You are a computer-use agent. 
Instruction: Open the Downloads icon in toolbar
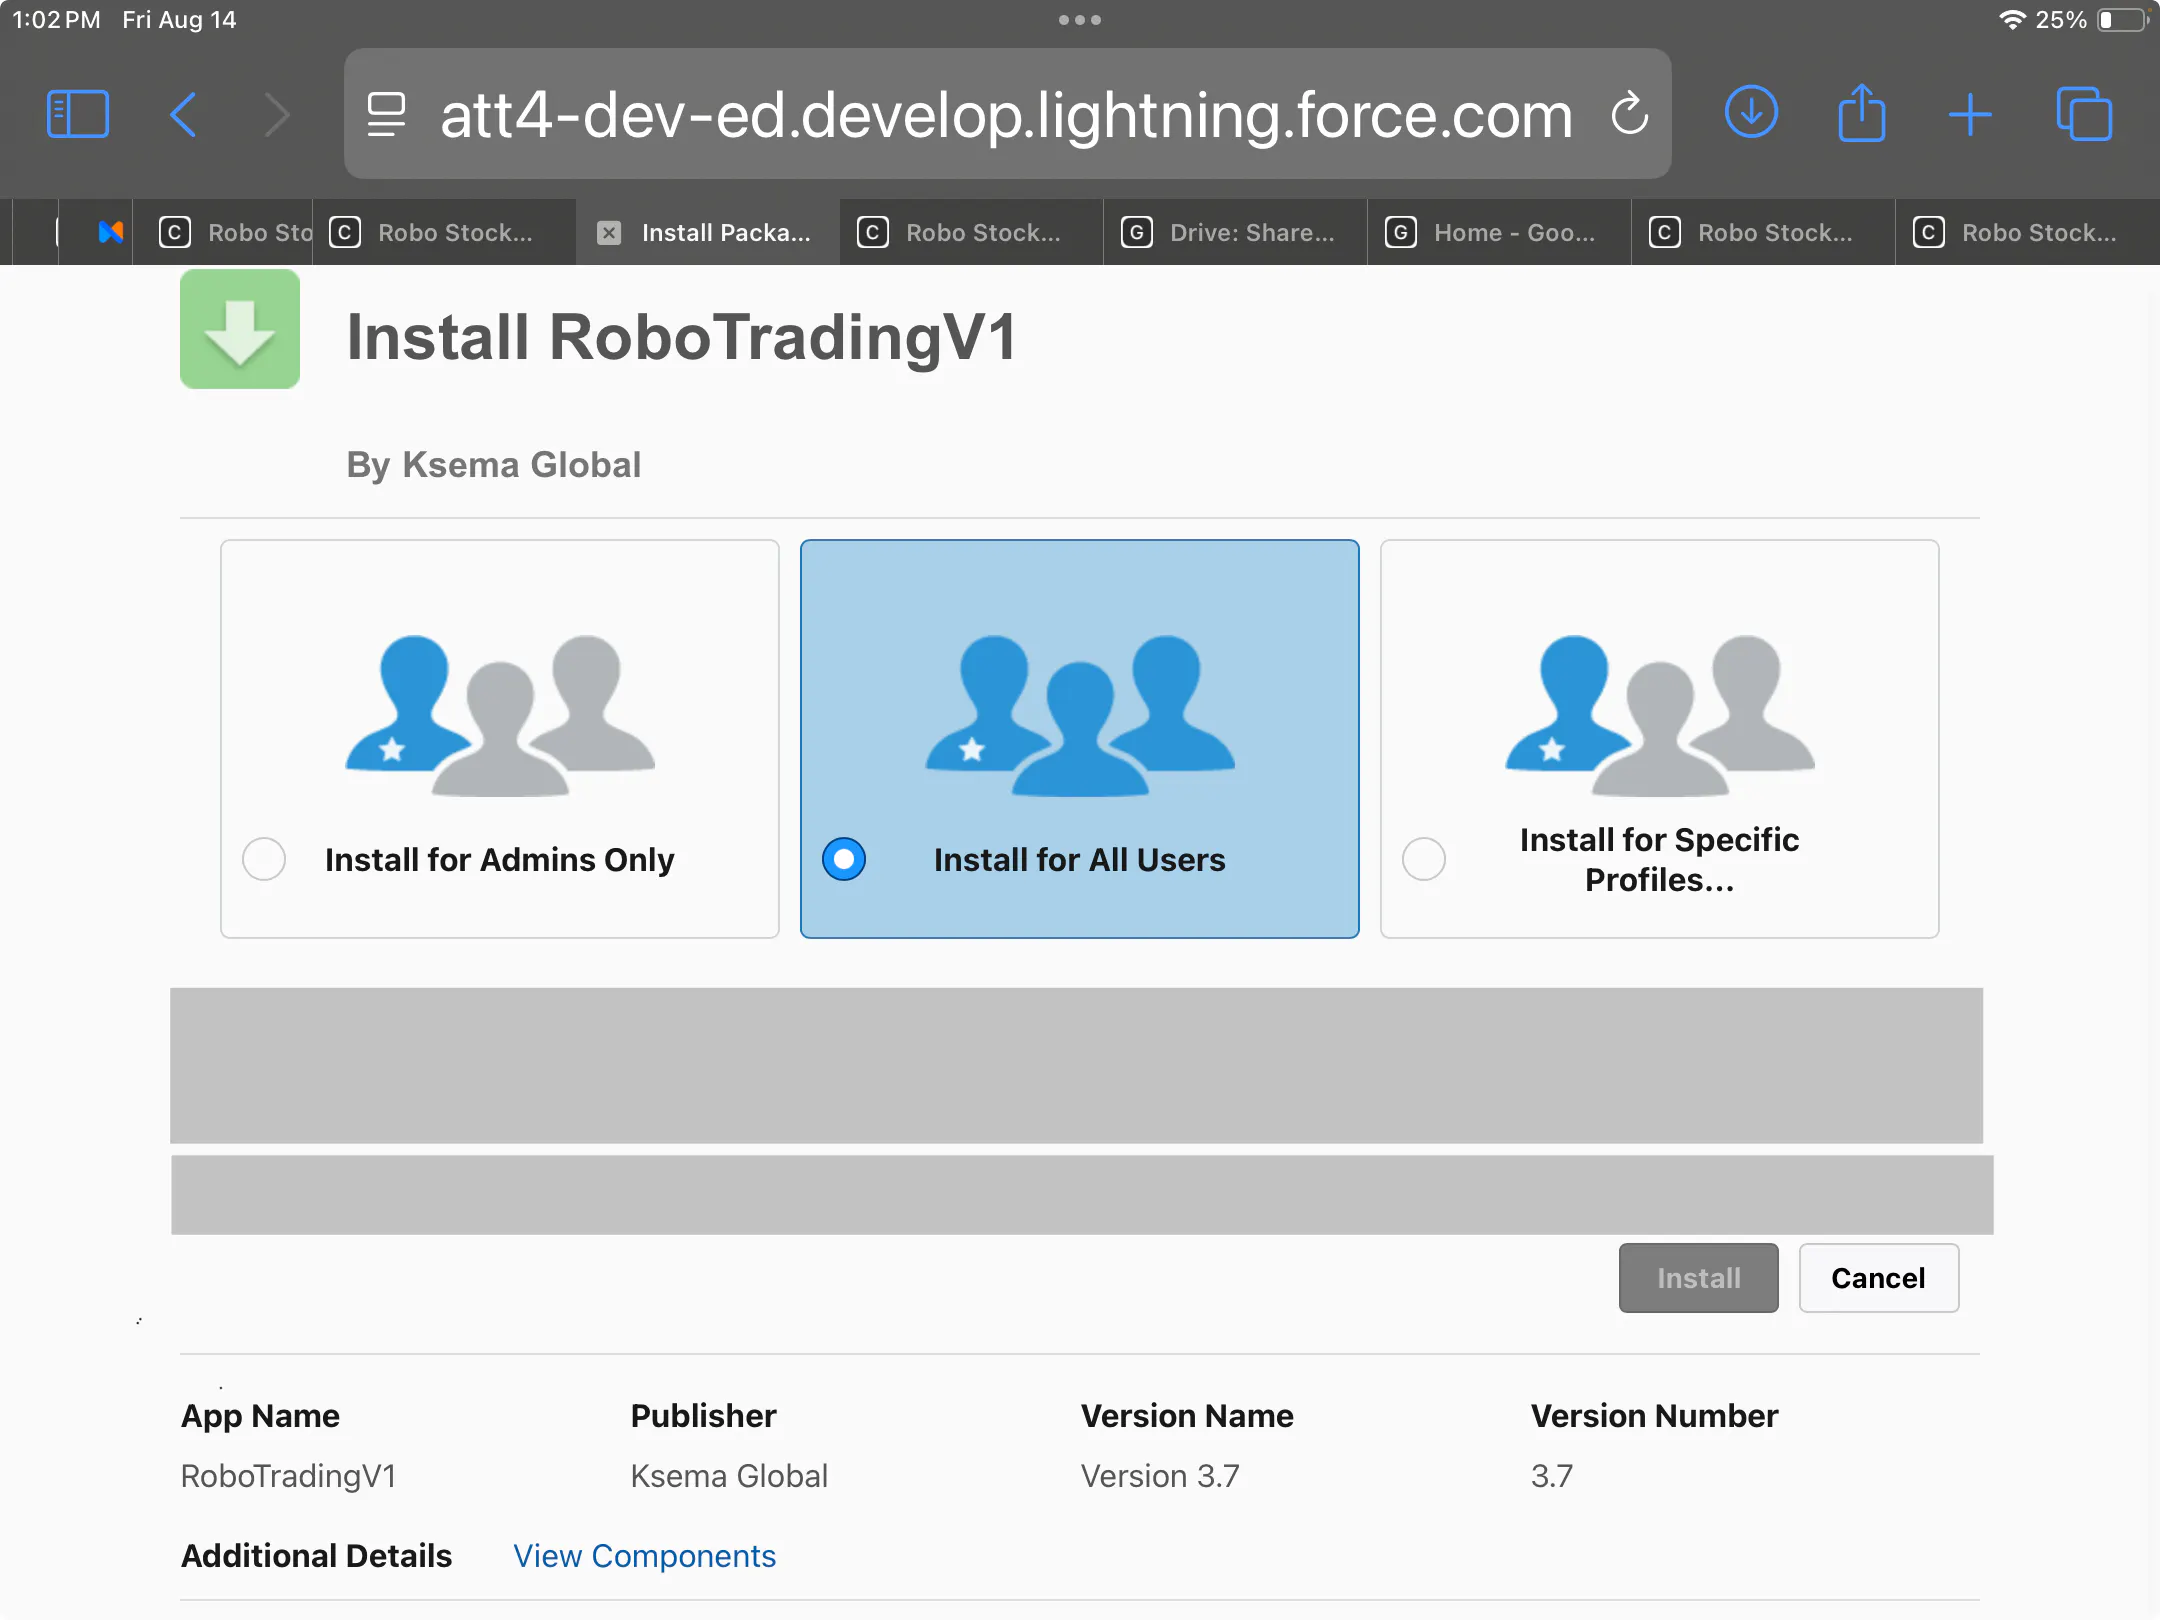[1751, 112]
